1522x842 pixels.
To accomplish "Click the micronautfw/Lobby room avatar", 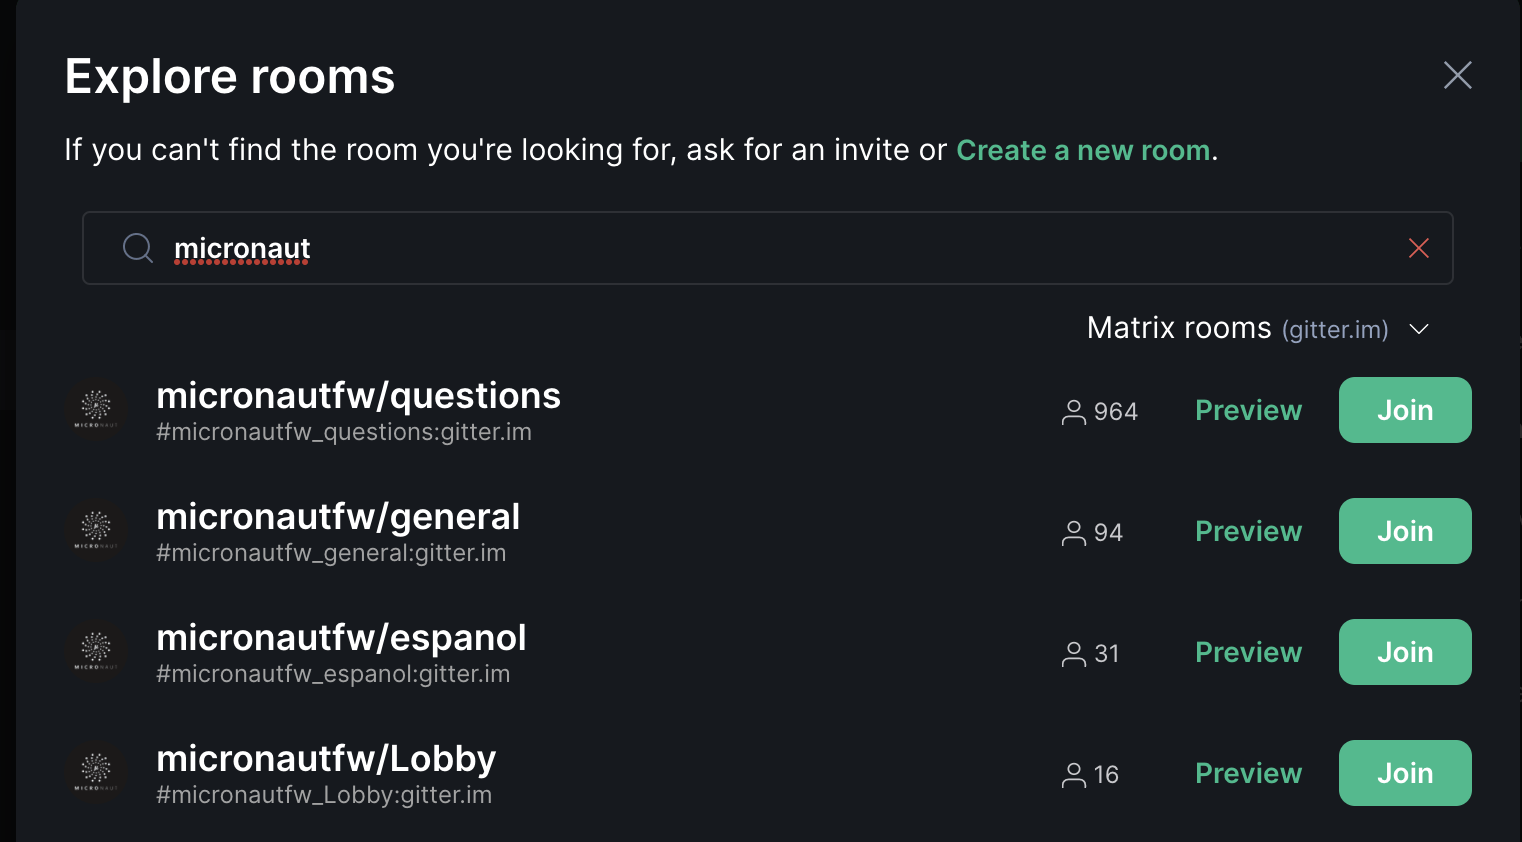I will pos(96,772).
